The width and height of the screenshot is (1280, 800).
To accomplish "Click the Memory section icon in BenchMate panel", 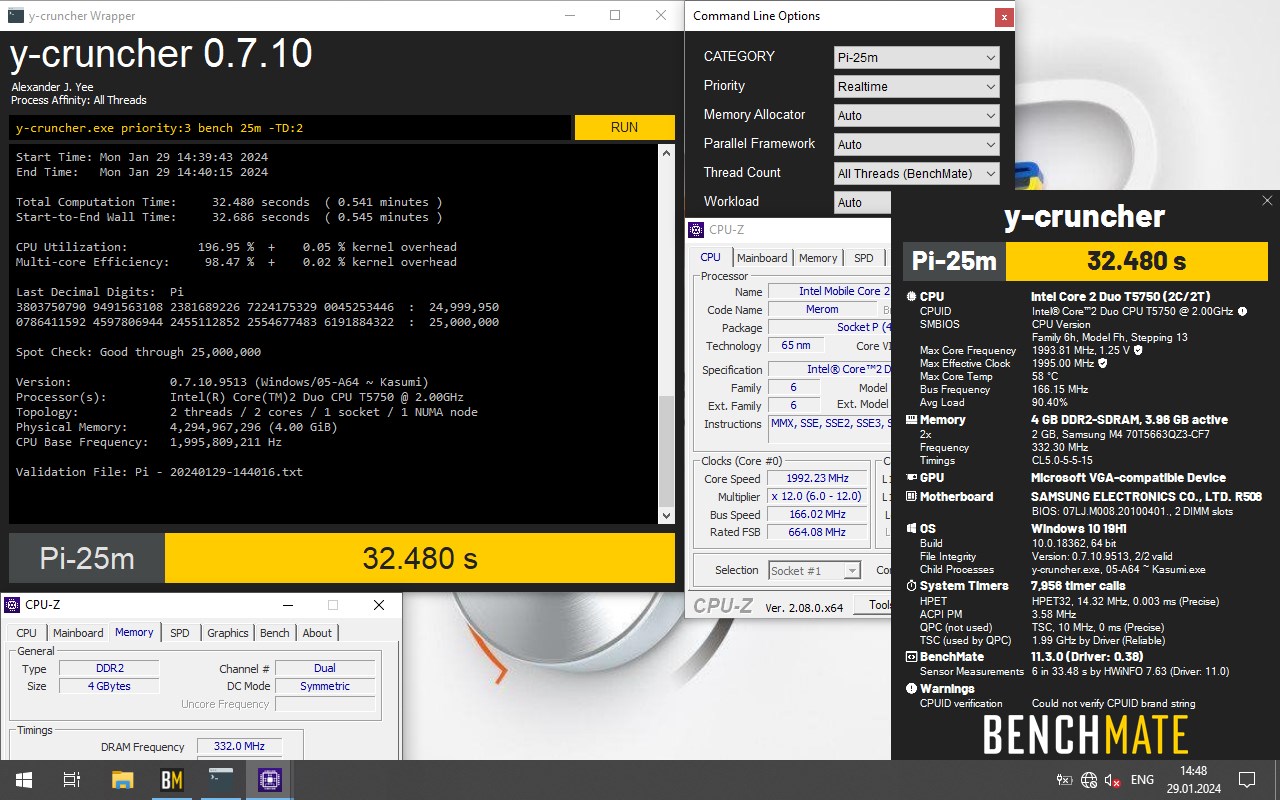I will pos(911,420).
